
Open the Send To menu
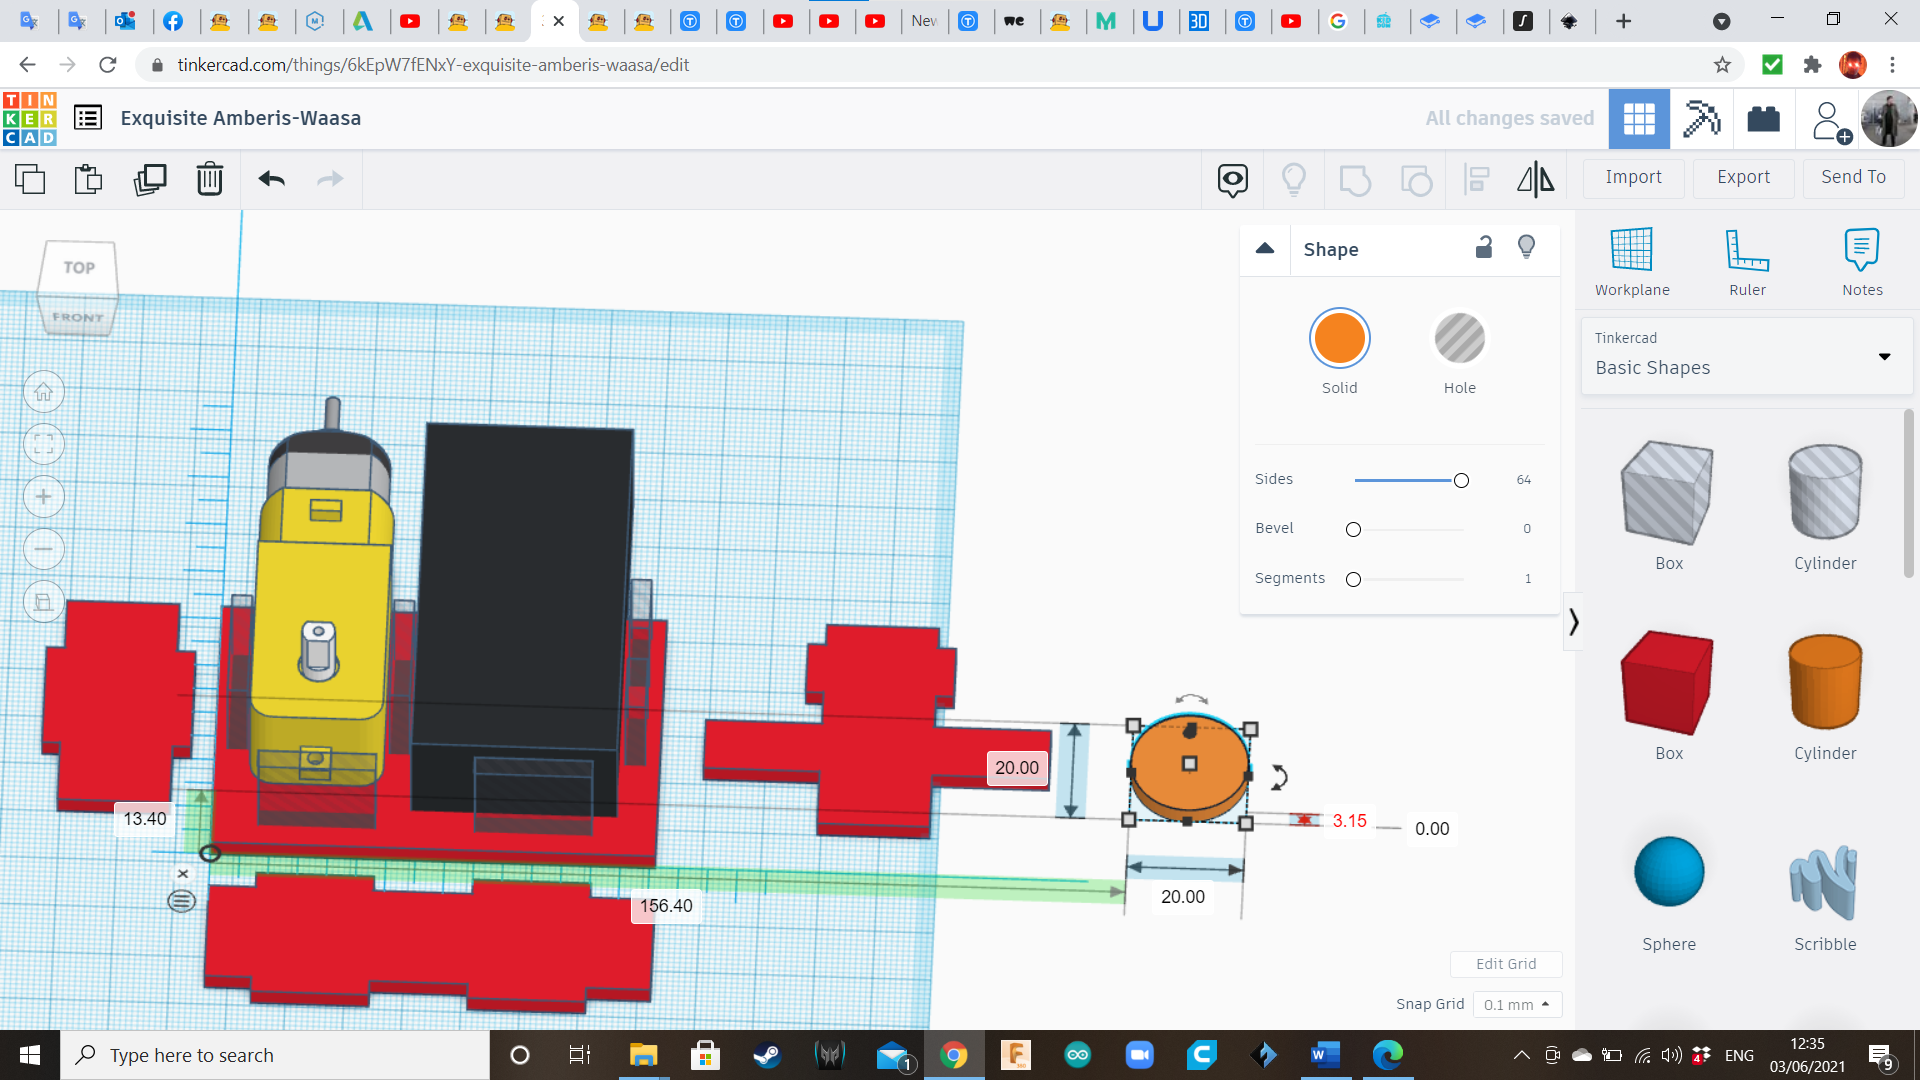1852,177
